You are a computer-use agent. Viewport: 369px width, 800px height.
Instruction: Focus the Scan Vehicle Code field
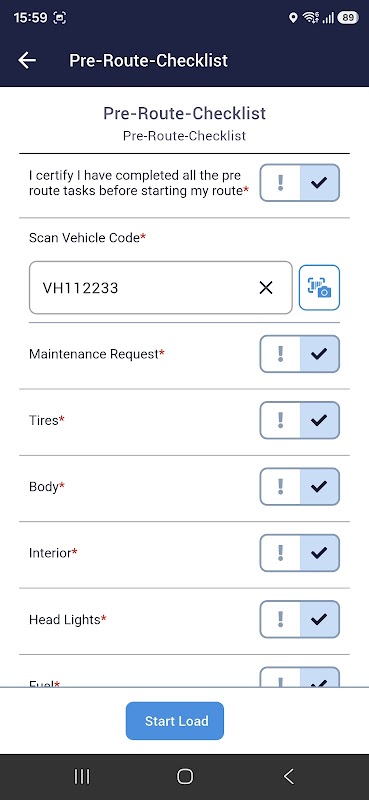[161, 288]
